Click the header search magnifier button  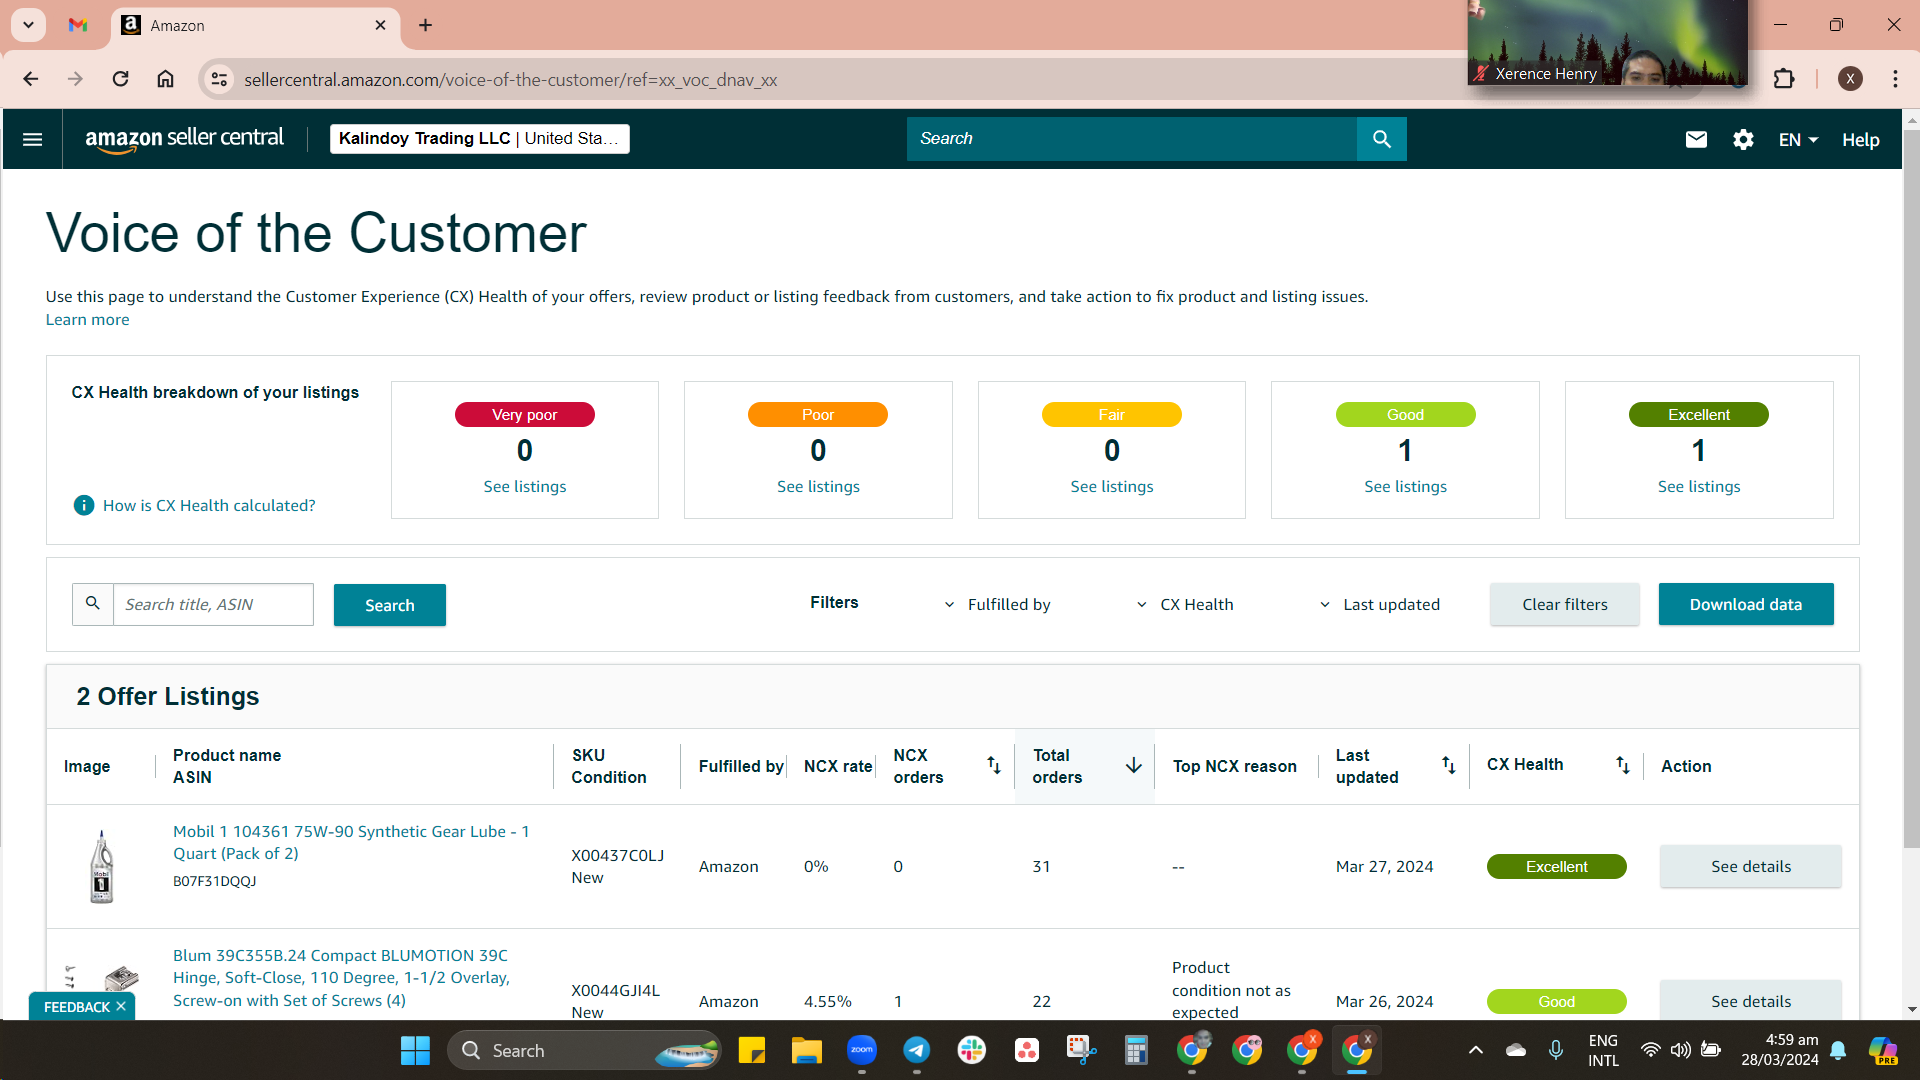[x=1381, y=139]
